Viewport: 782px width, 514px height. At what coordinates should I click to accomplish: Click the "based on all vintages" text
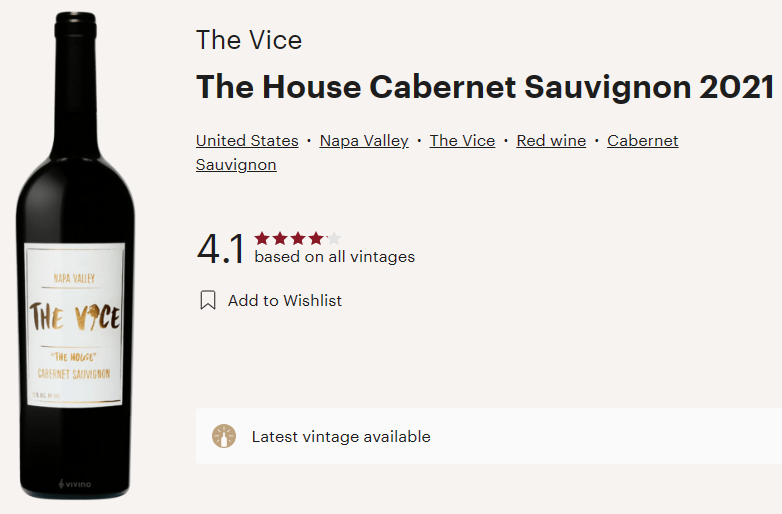[334, 257]
